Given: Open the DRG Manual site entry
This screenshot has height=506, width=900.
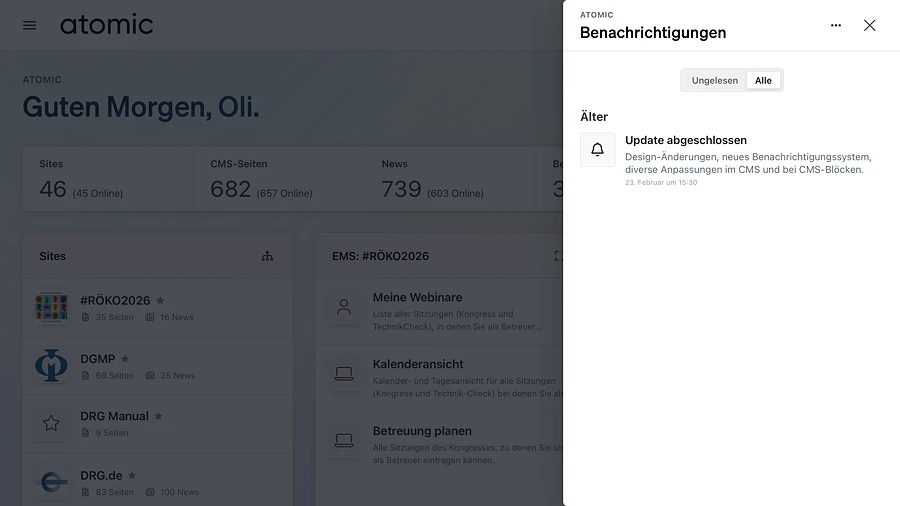Looking at the screenshot, I should [114, 416].
